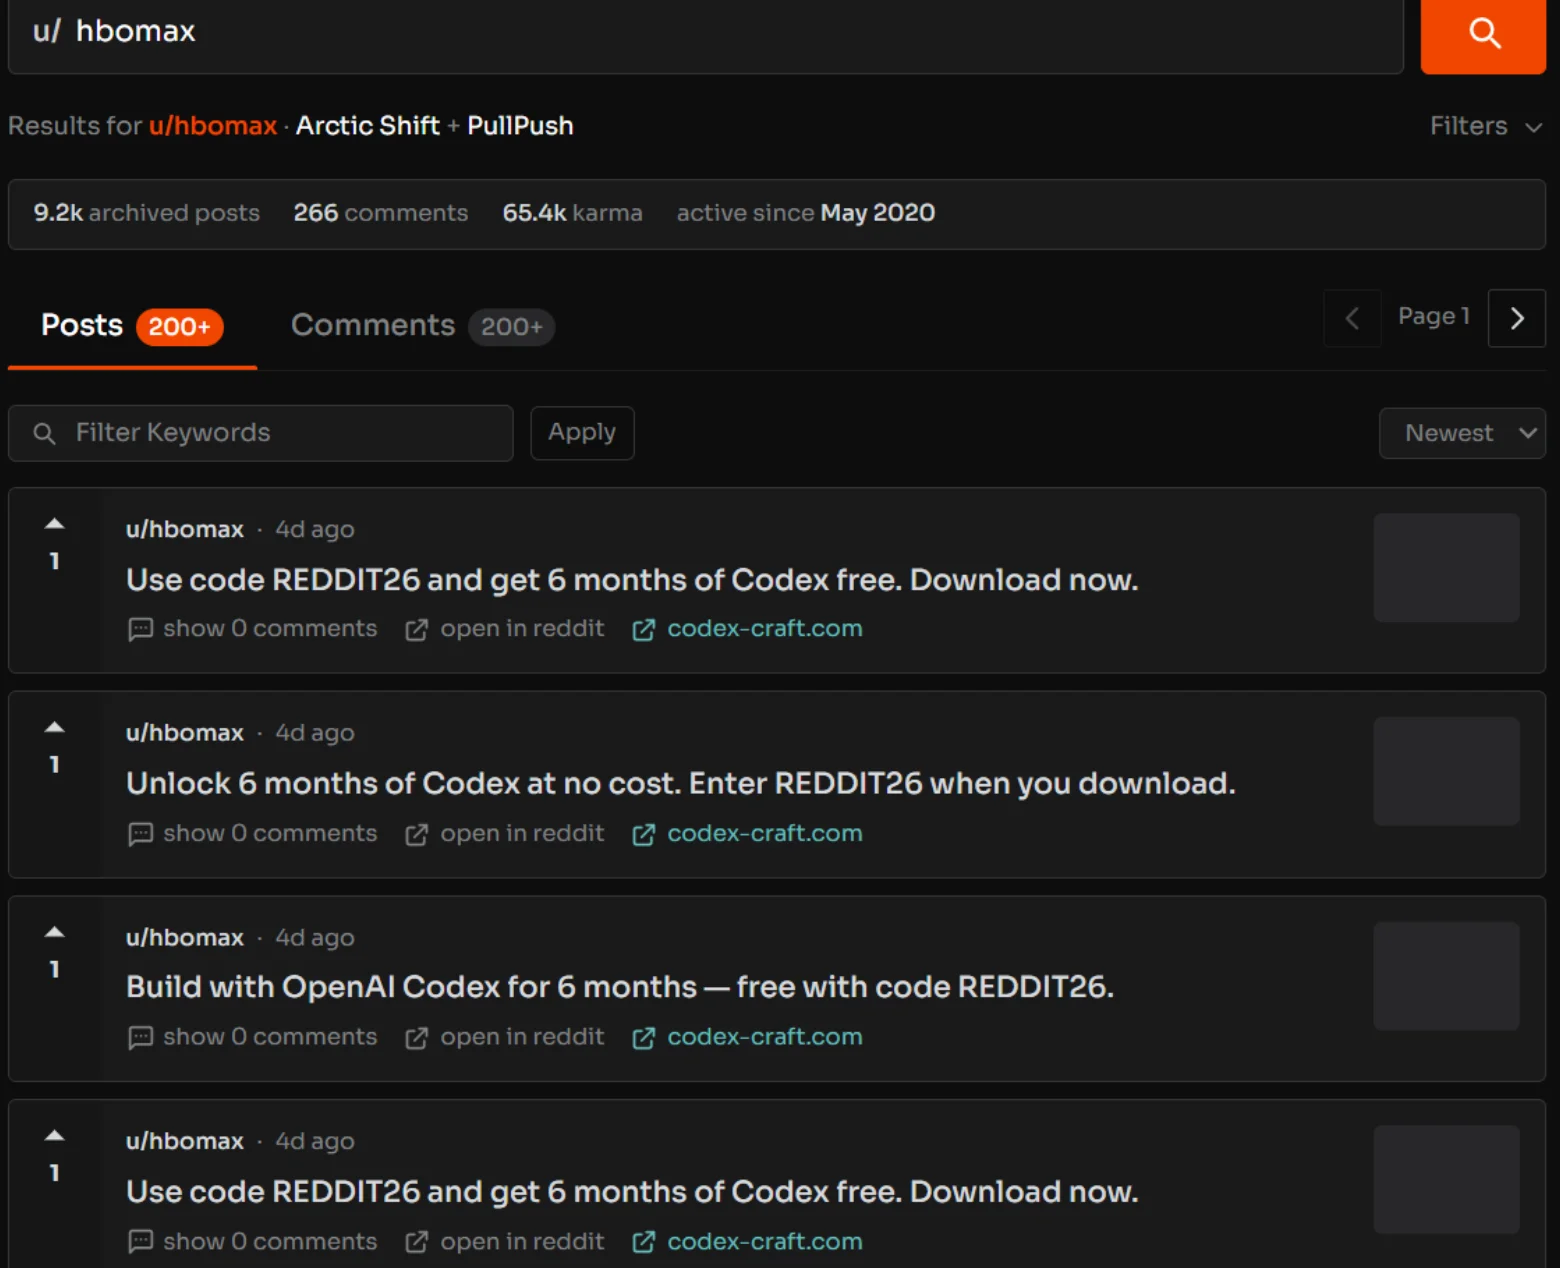Click the PullPush source label

[x=520, y=126]
